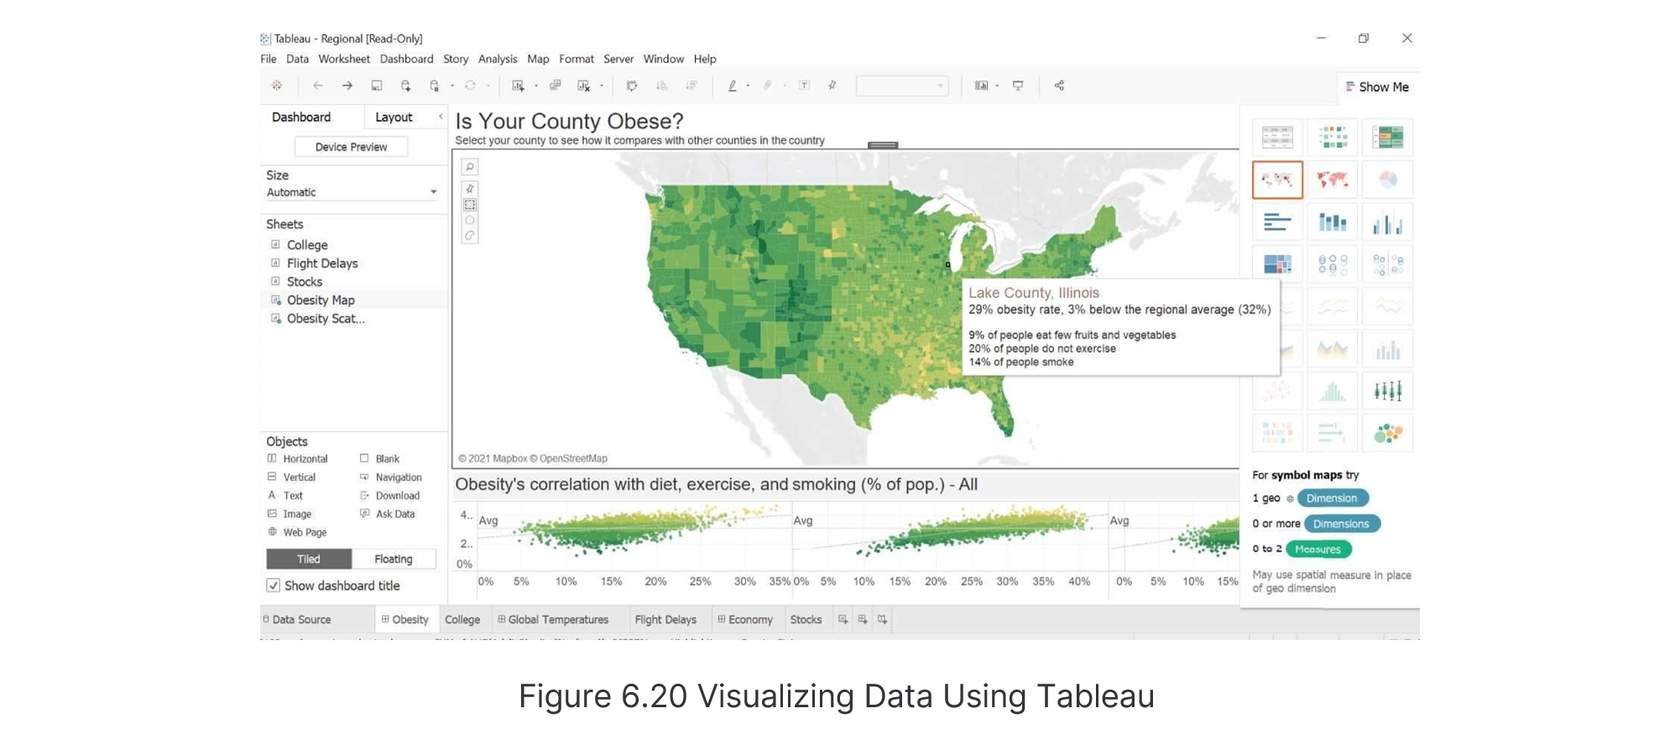Uncheck Show dashboard title checkbox
Image resolution: width=1680 pixels, height=754 pixels.
273,586
